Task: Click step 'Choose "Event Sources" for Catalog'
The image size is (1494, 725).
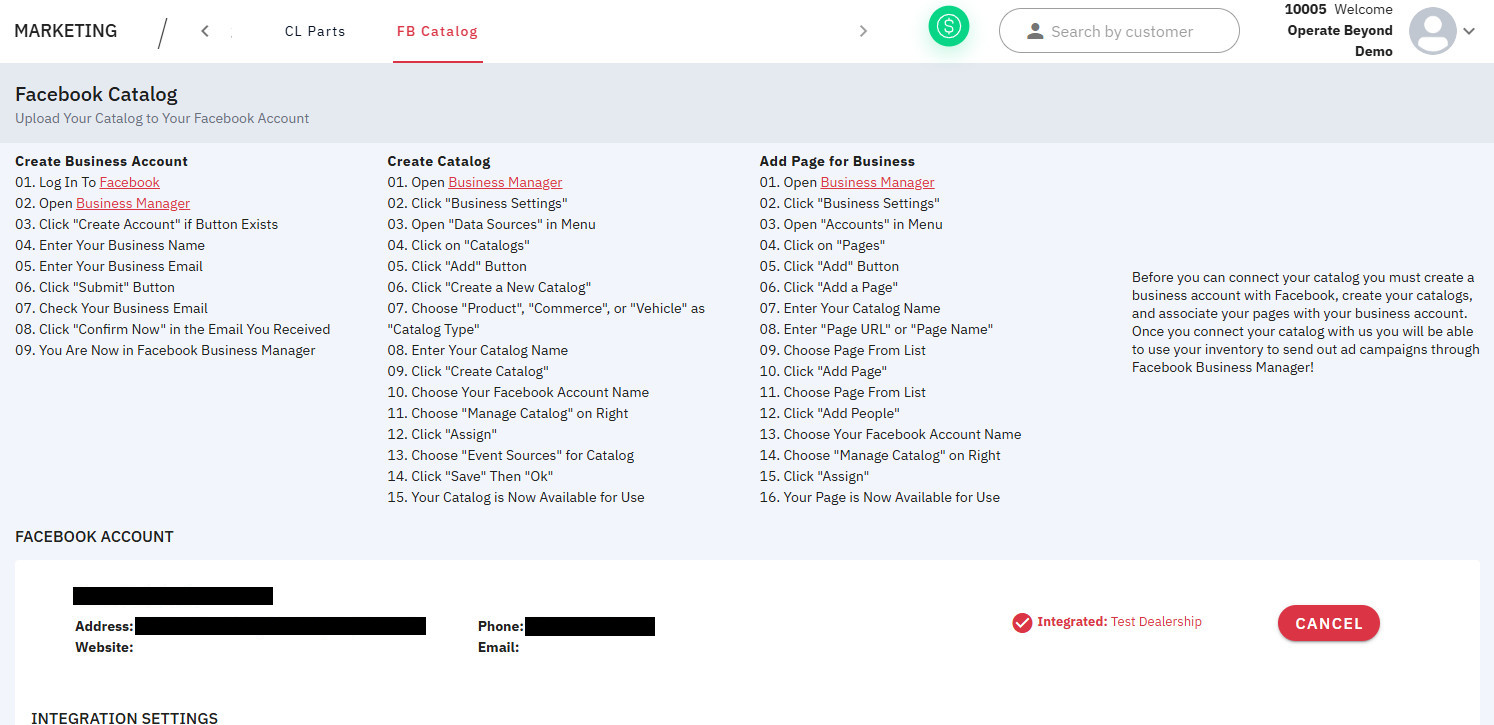Action: pos(511,455)
